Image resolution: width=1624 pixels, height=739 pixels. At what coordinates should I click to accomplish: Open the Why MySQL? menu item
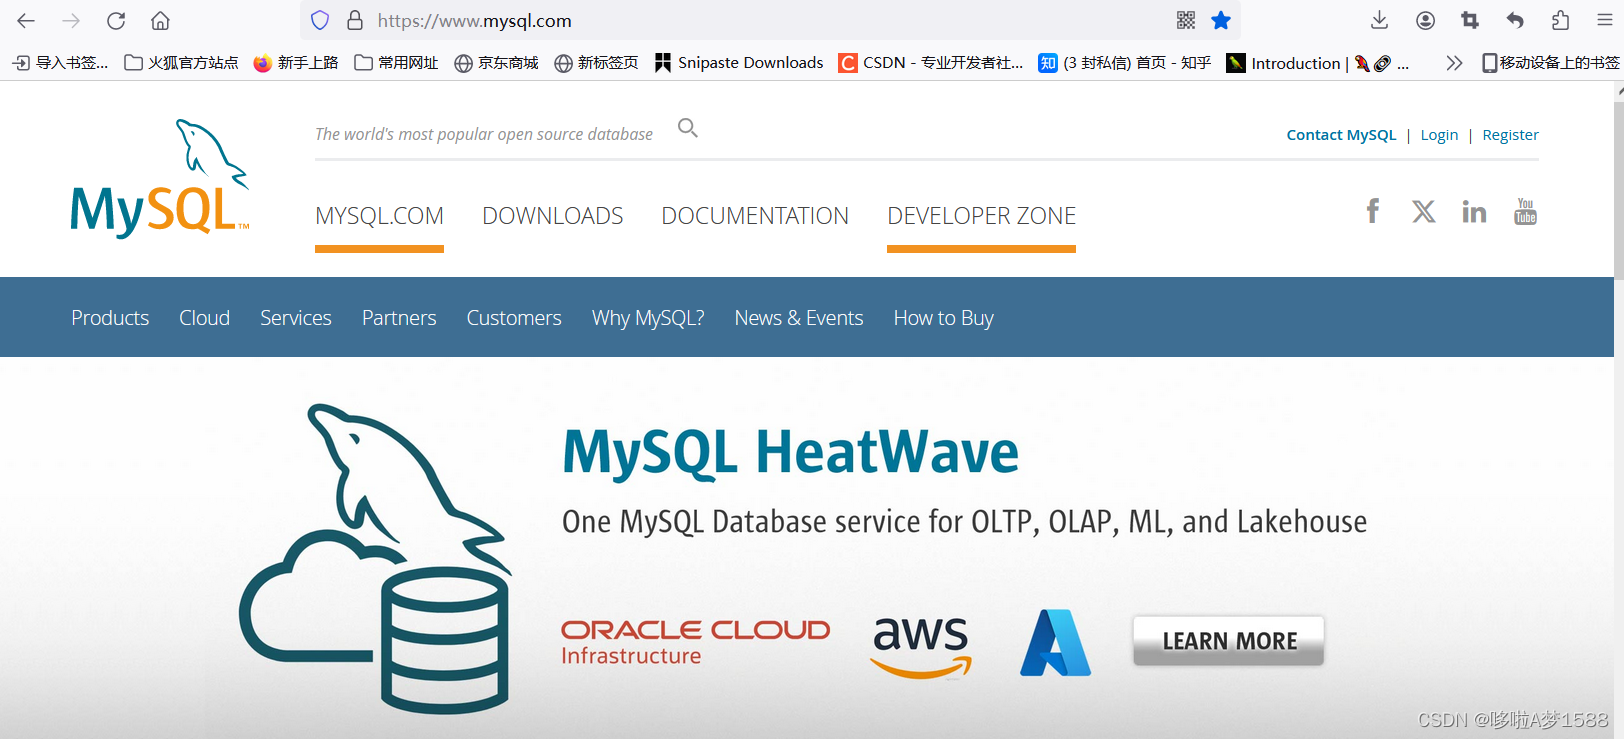[648, 318]
